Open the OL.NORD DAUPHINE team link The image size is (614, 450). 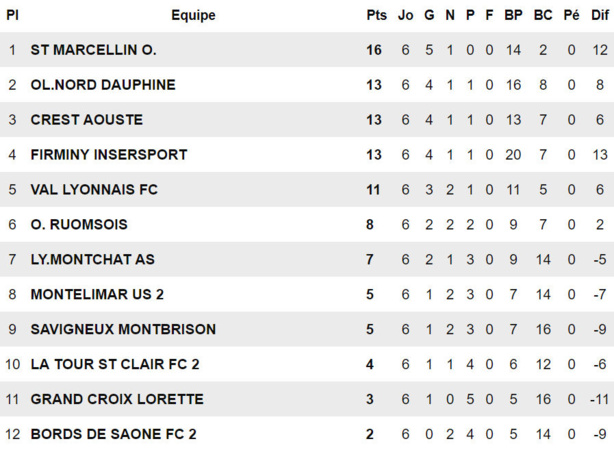tap(103, 85)
